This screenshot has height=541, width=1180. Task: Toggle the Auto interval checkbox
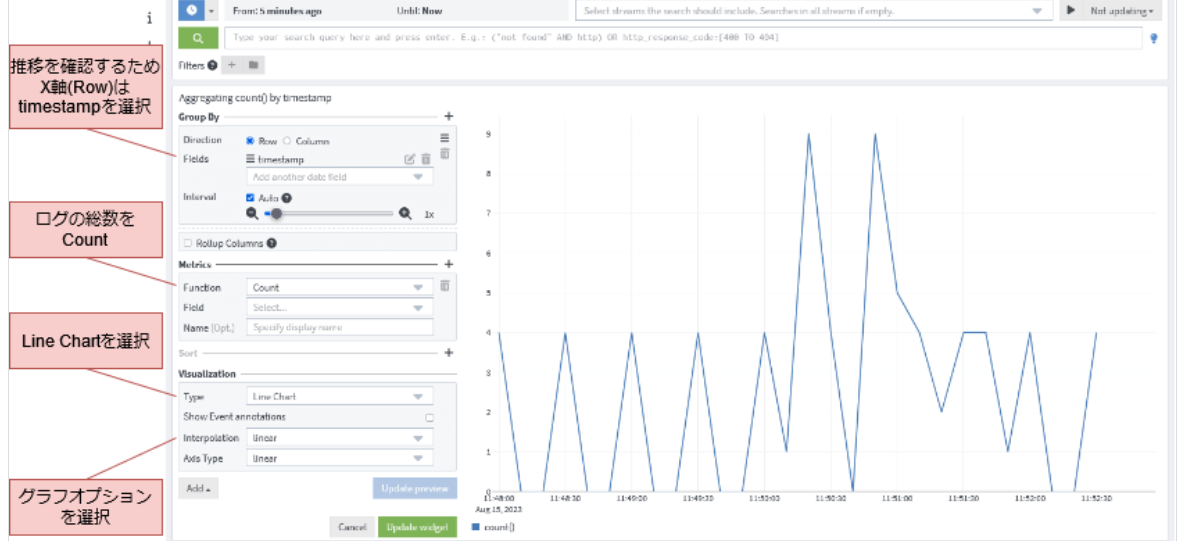click(x=251, y=197)
